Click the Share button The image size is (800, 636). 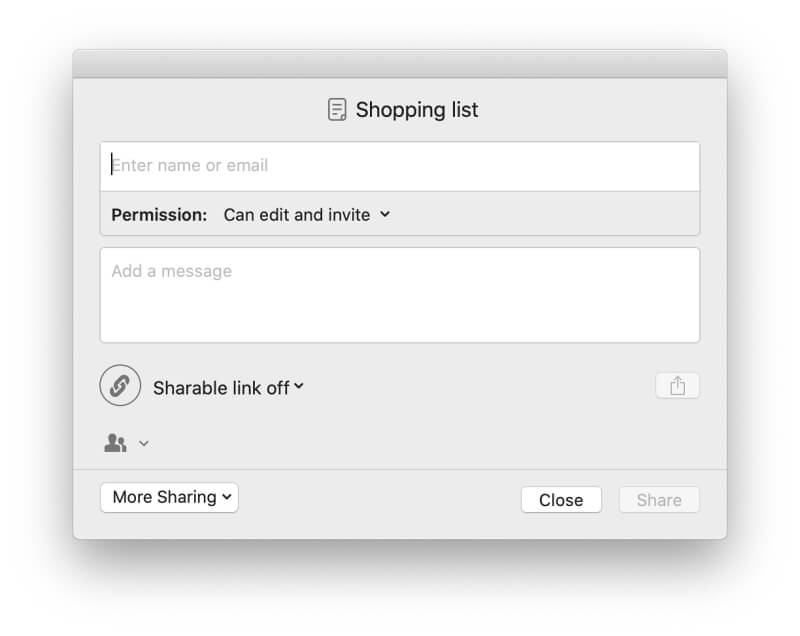click(659, 500)
